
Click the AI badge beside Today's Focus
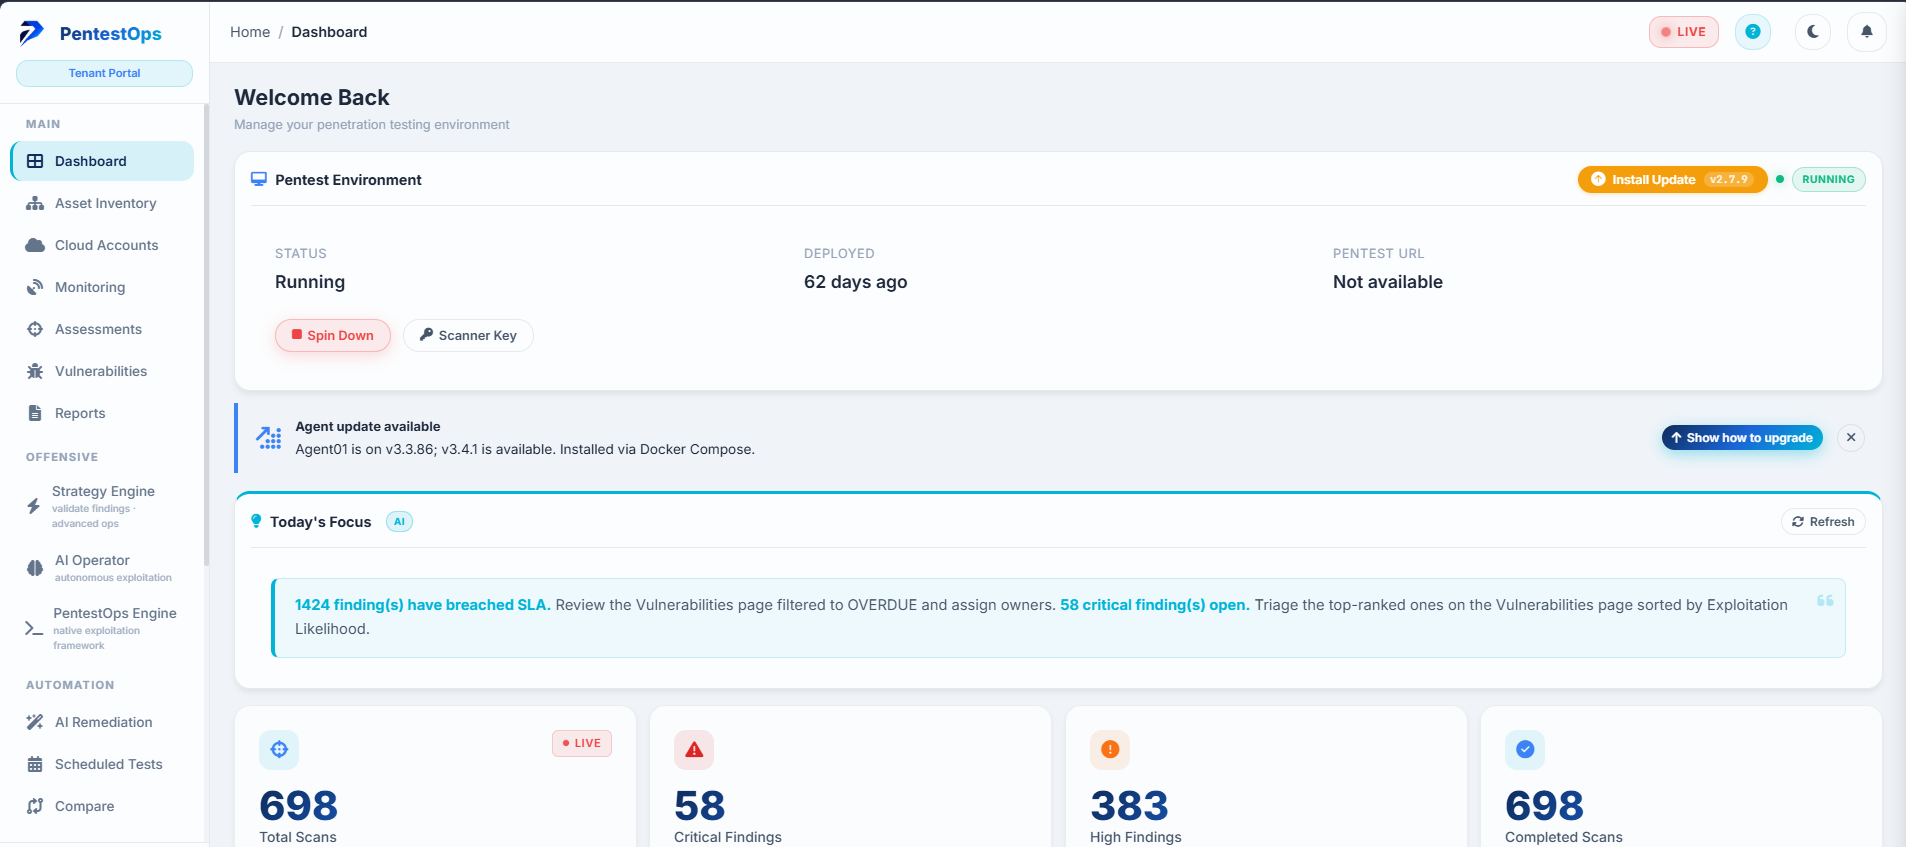(399, 522)
